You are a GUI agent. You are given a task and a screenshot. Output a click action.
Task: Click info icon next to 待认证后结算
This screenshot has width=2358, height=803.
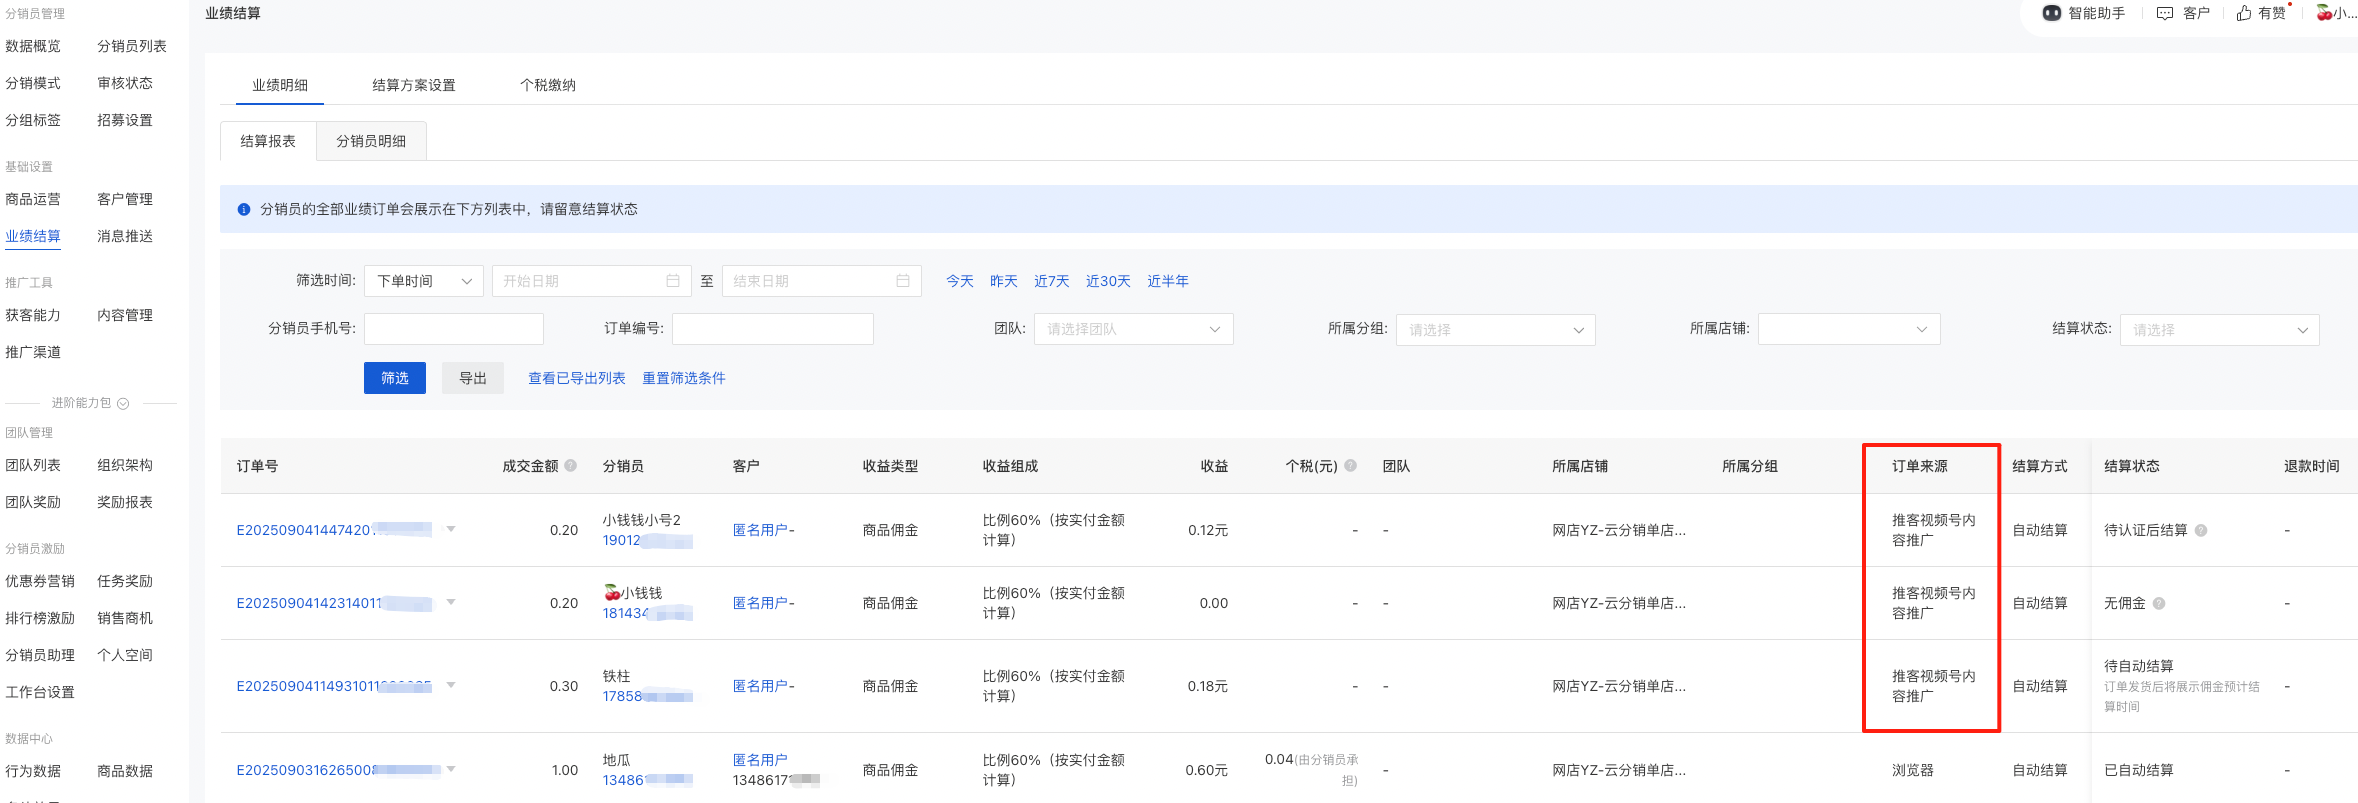(x=2201, y=530)
